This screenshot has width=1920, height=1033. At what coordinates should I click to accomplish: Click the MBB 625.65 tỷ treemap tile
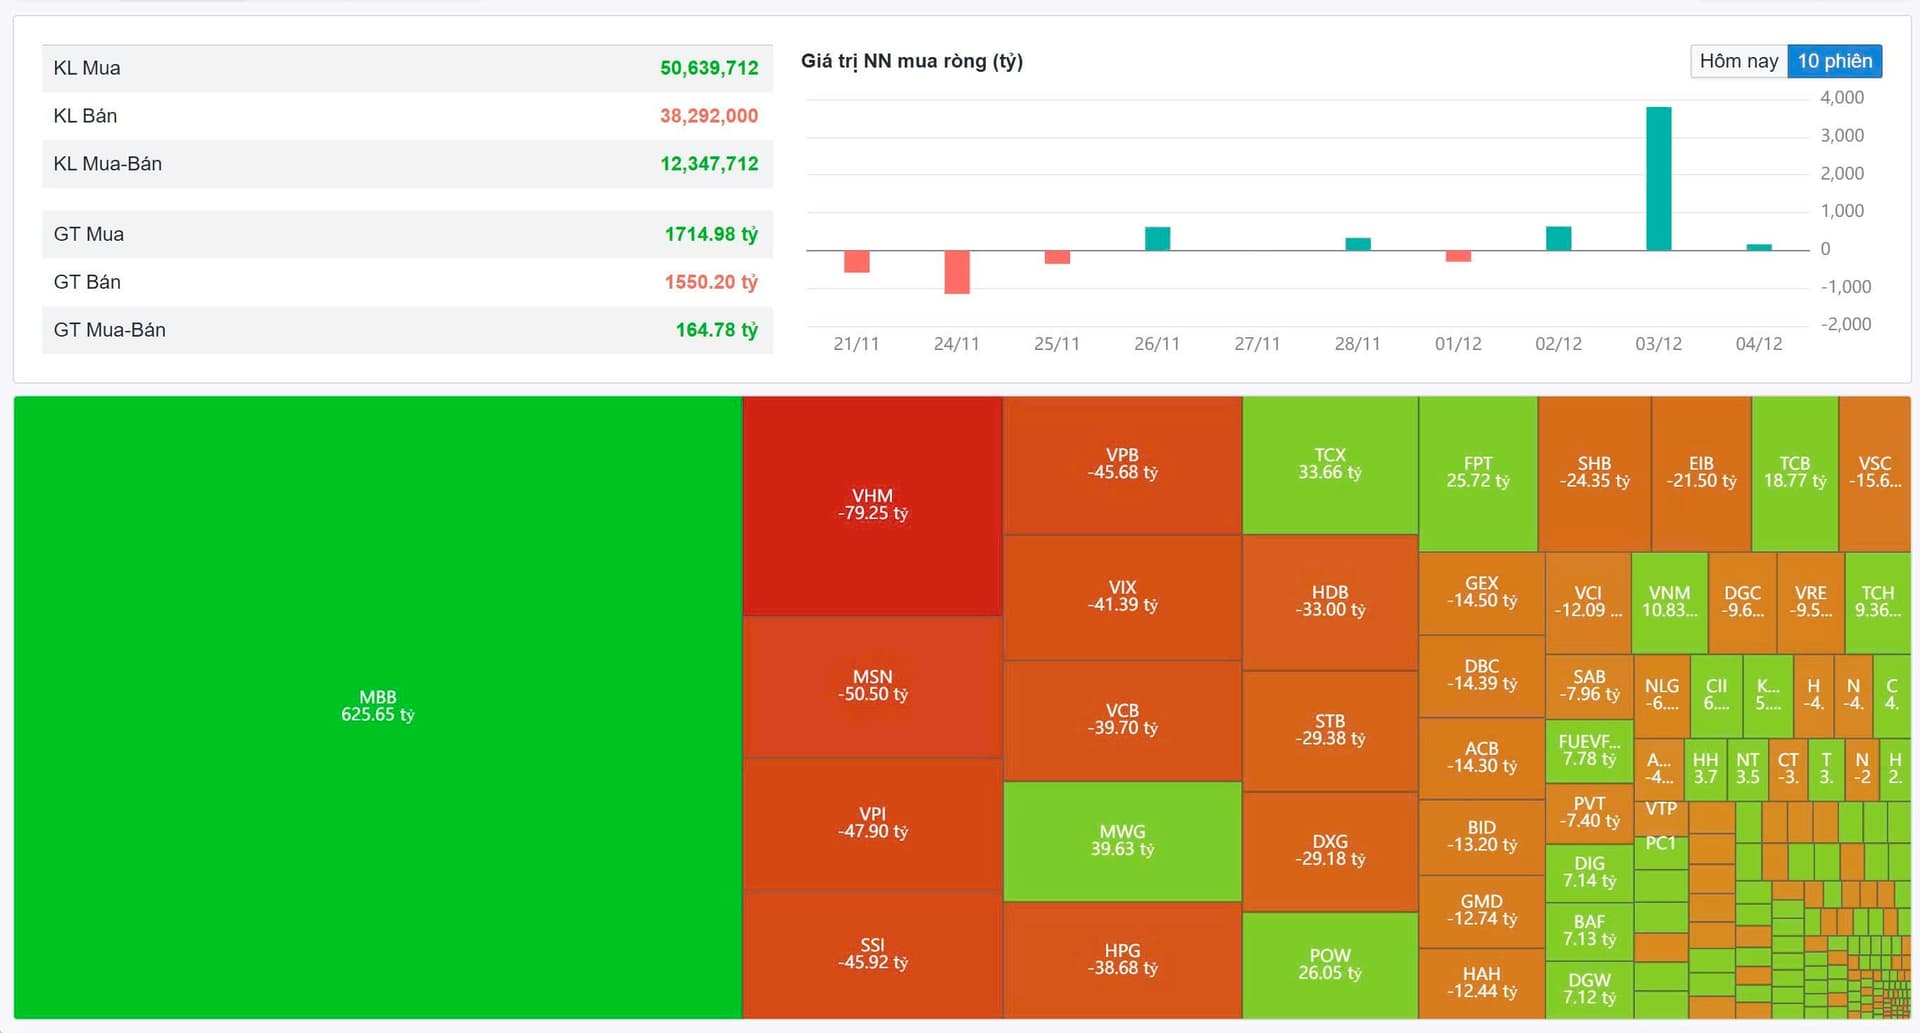pos(377,706)
